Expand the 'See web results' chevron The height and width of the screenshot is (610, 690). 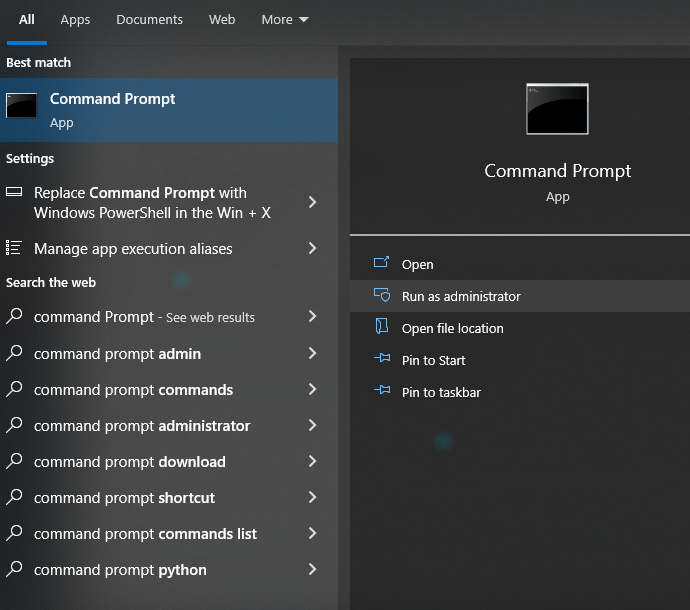click(312, 316)
